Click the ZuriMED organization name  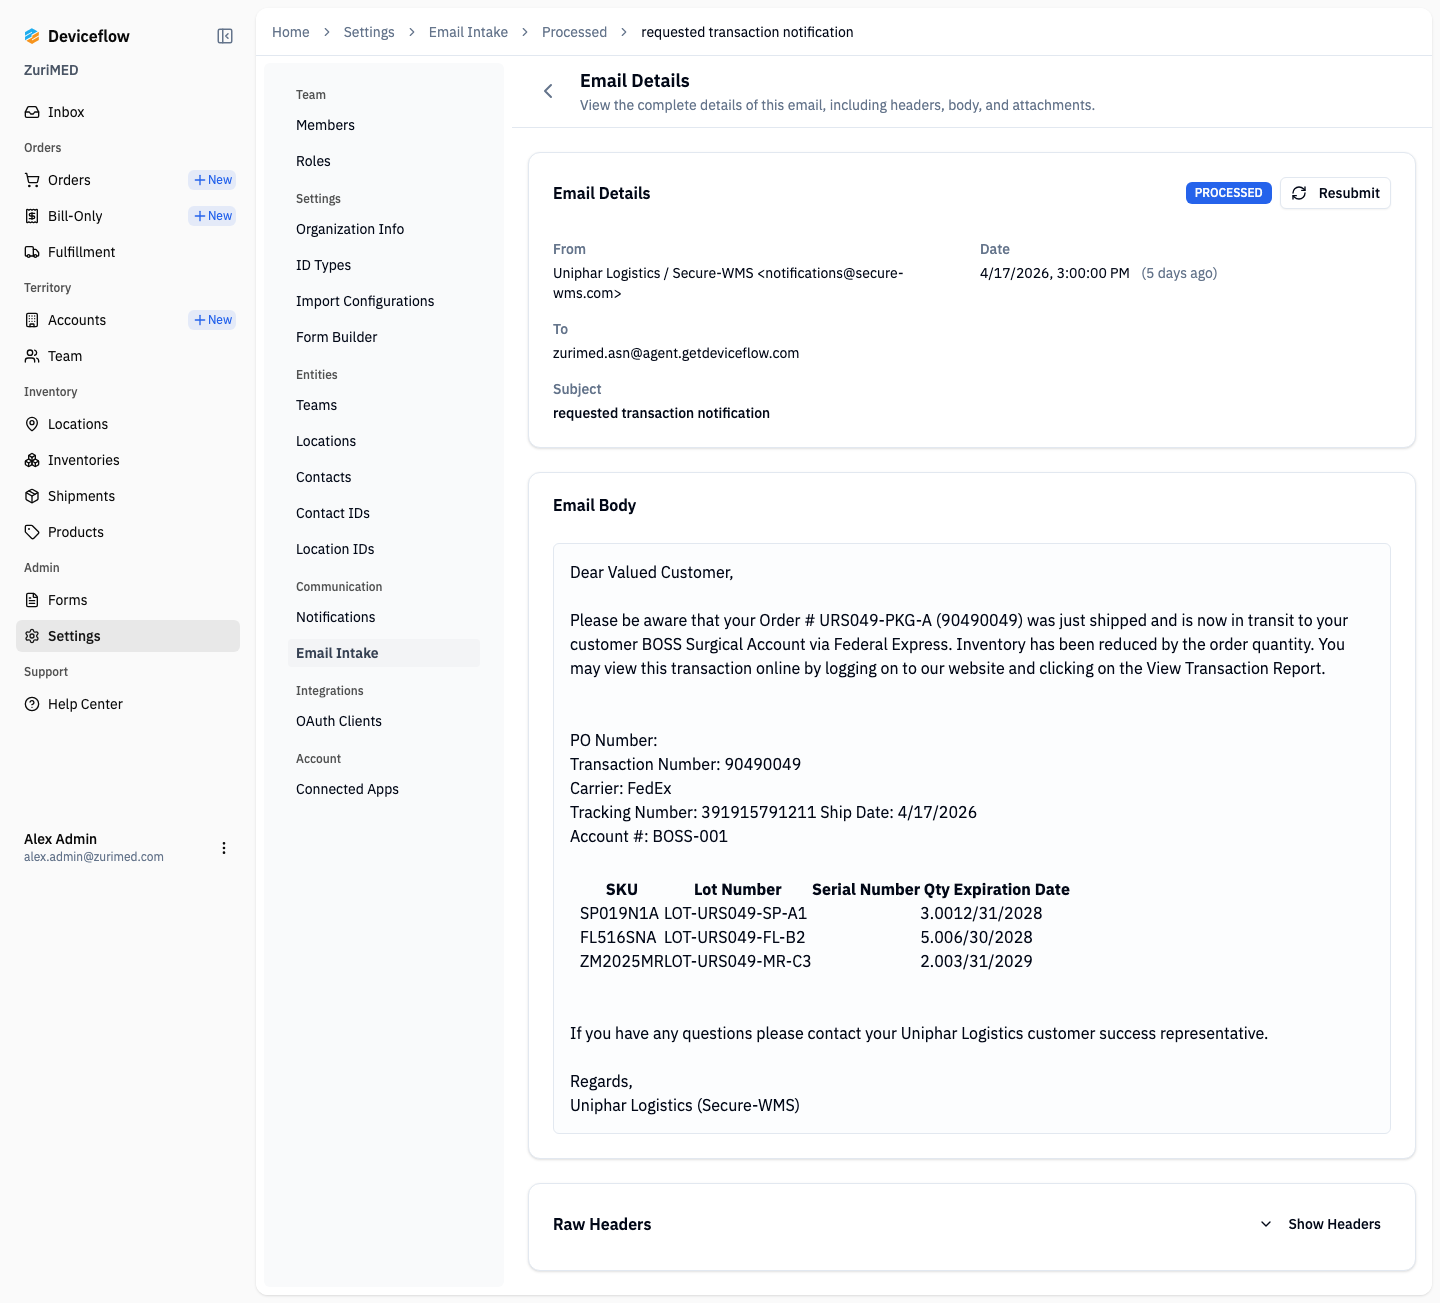coord(51,70)
